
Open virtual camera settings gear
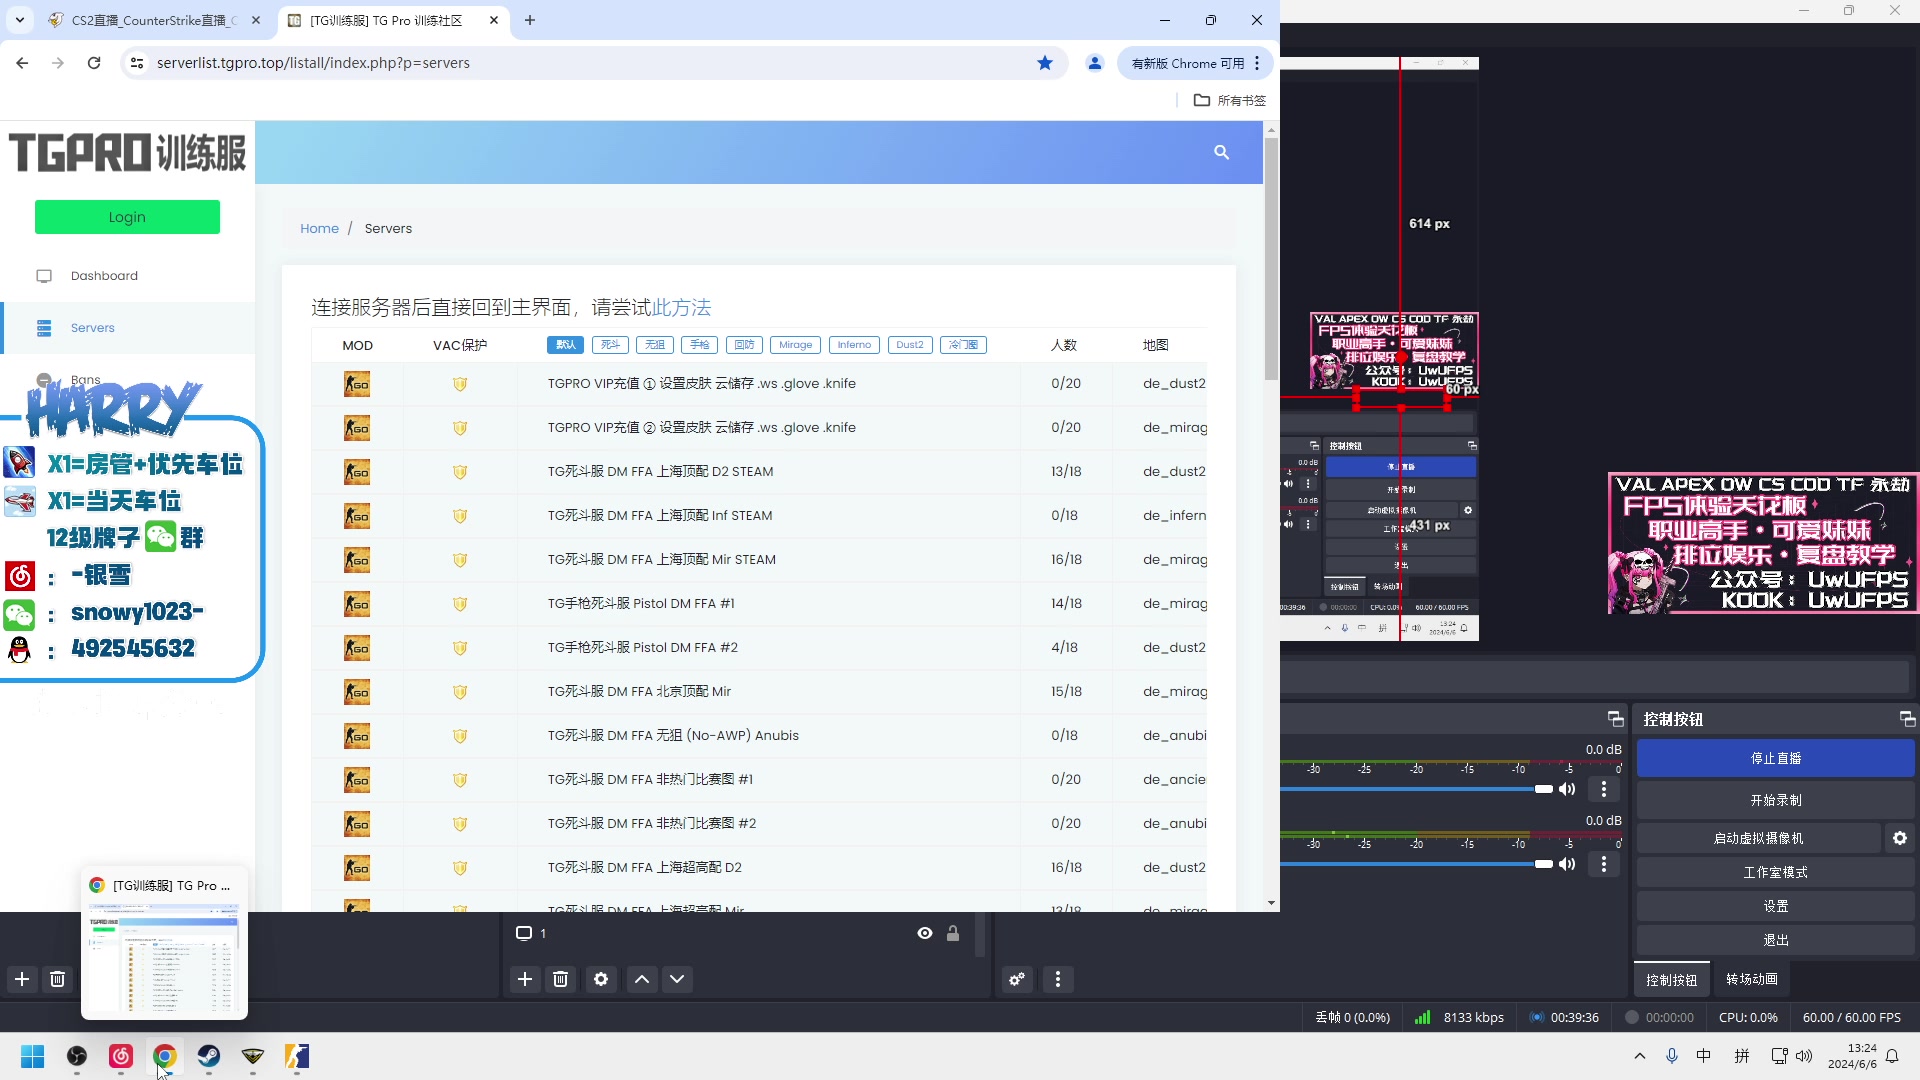1900,838
